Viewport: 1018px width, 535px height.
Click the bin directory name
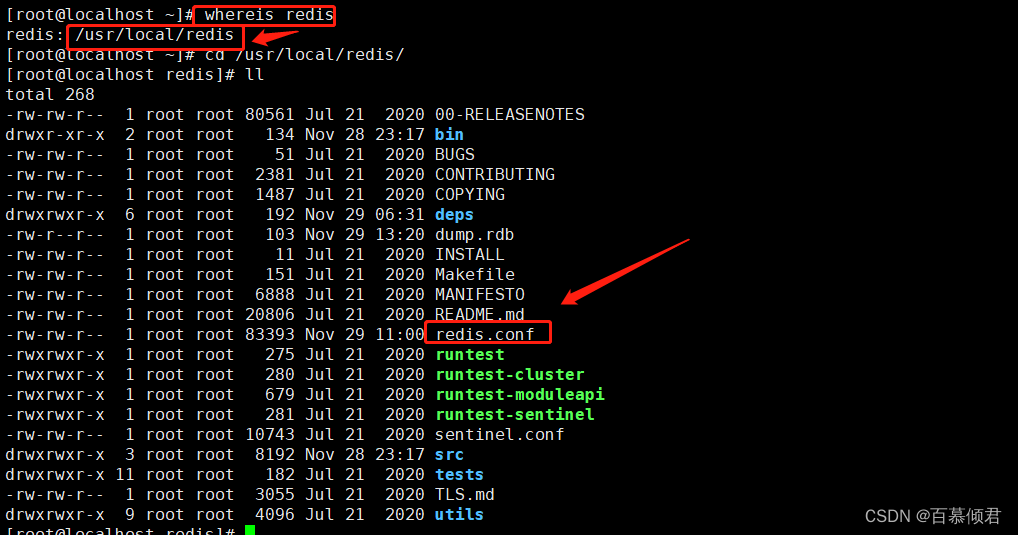click(x=449, y=134)
